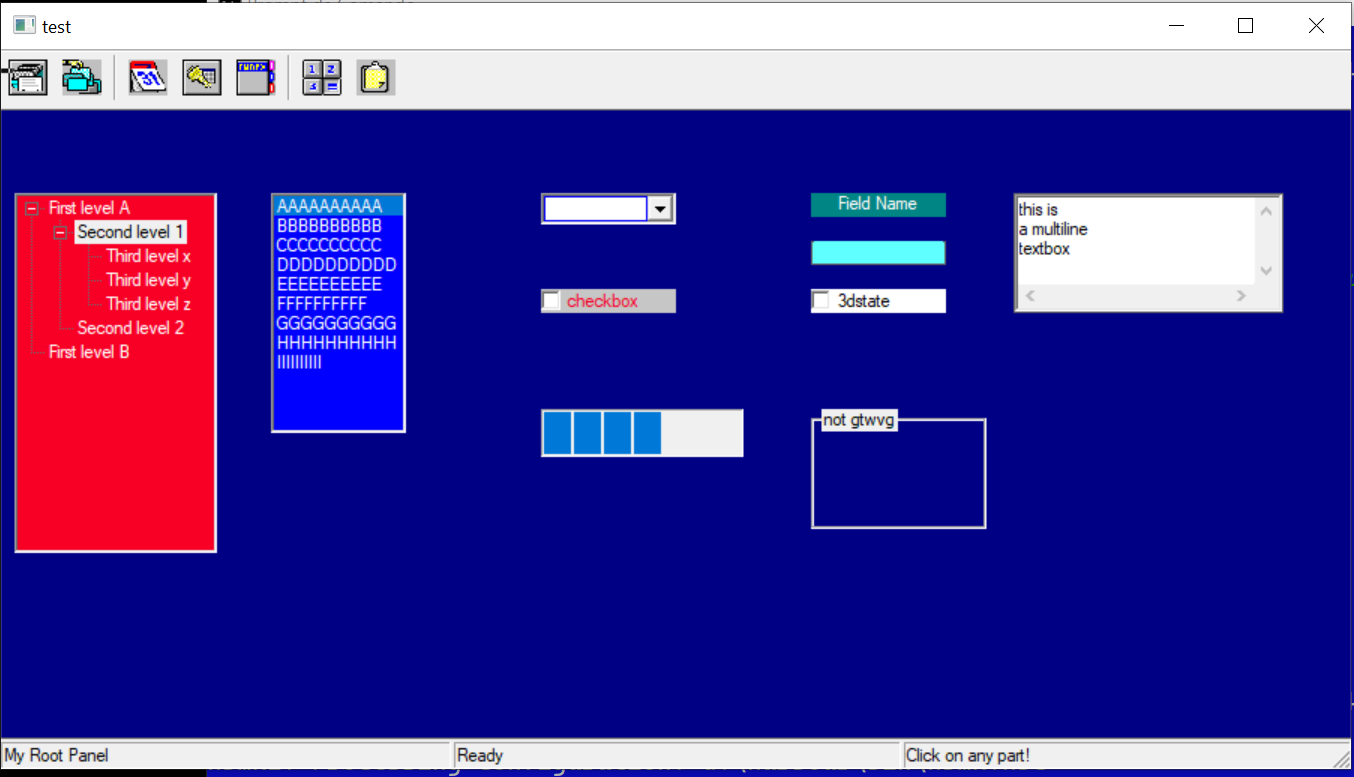Open the combo box dropdown arrow
Screen dimensions: 1354x777
point(660,209)
